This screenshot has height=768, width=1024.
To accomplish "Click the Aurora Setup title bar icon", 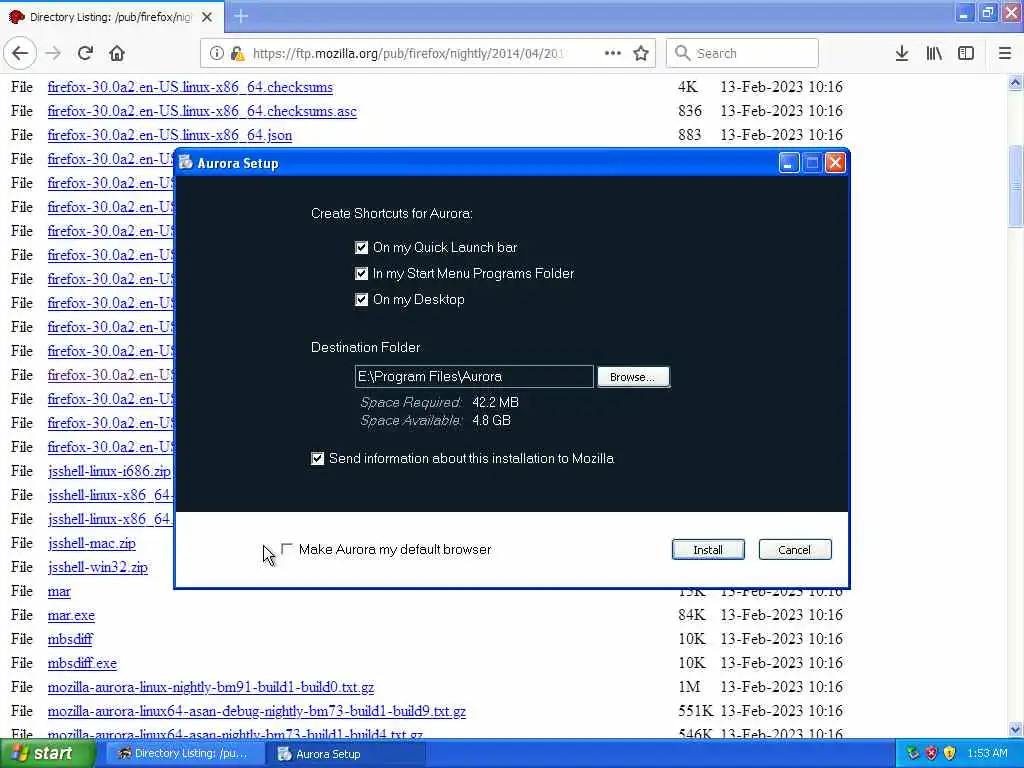I will (x=186, y=163).
